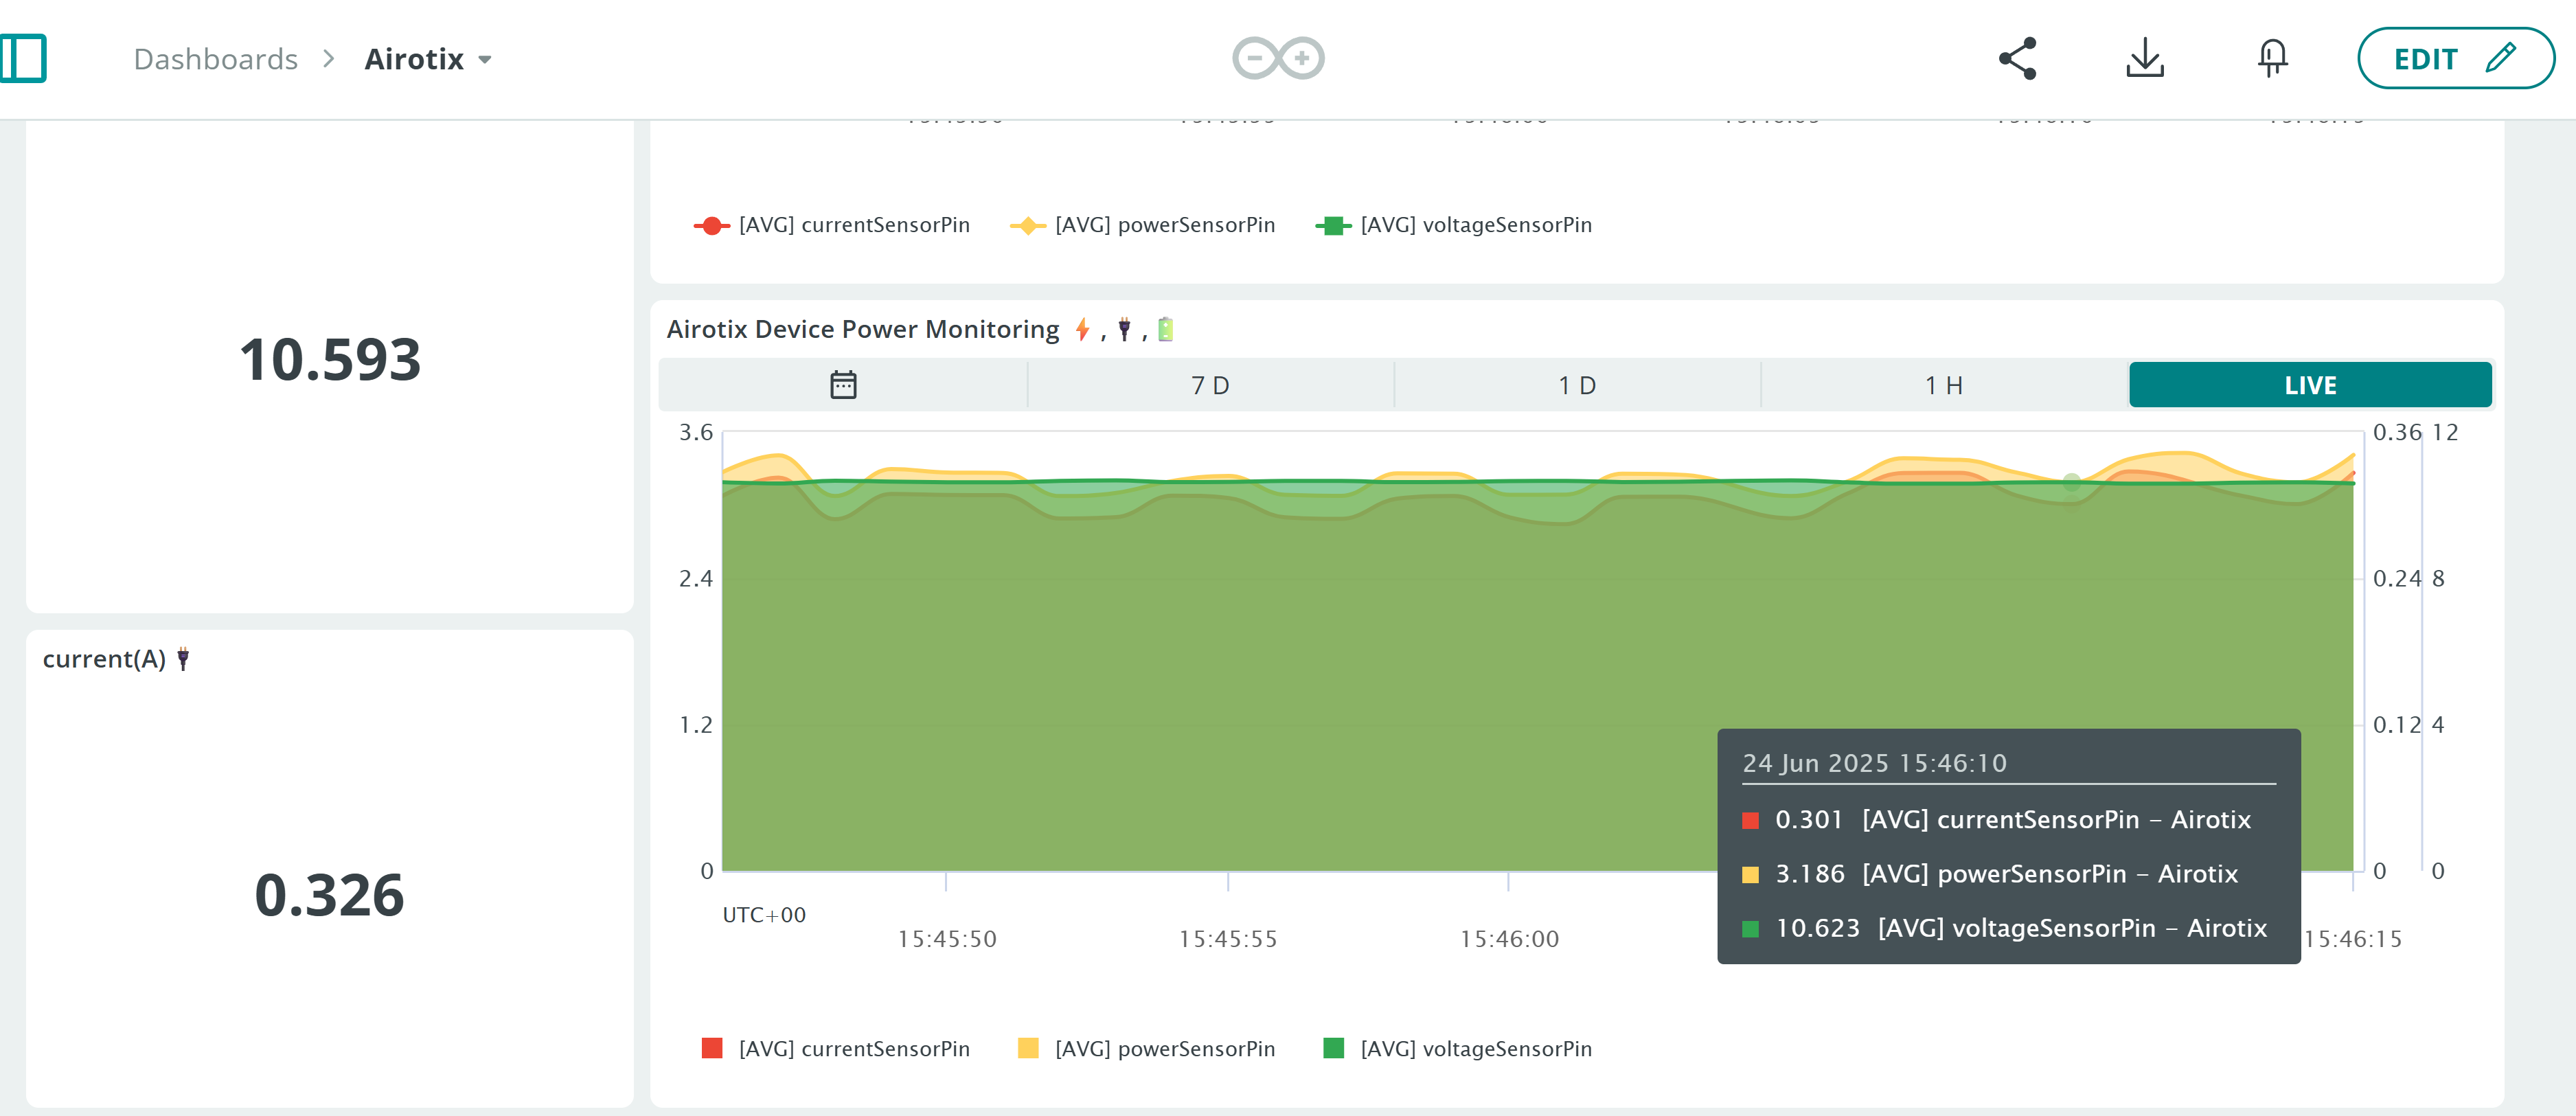The width and height of the screenshot is (2576, 1116).
Task: Switch chart to 7 D range
Action: (1210, 385)
